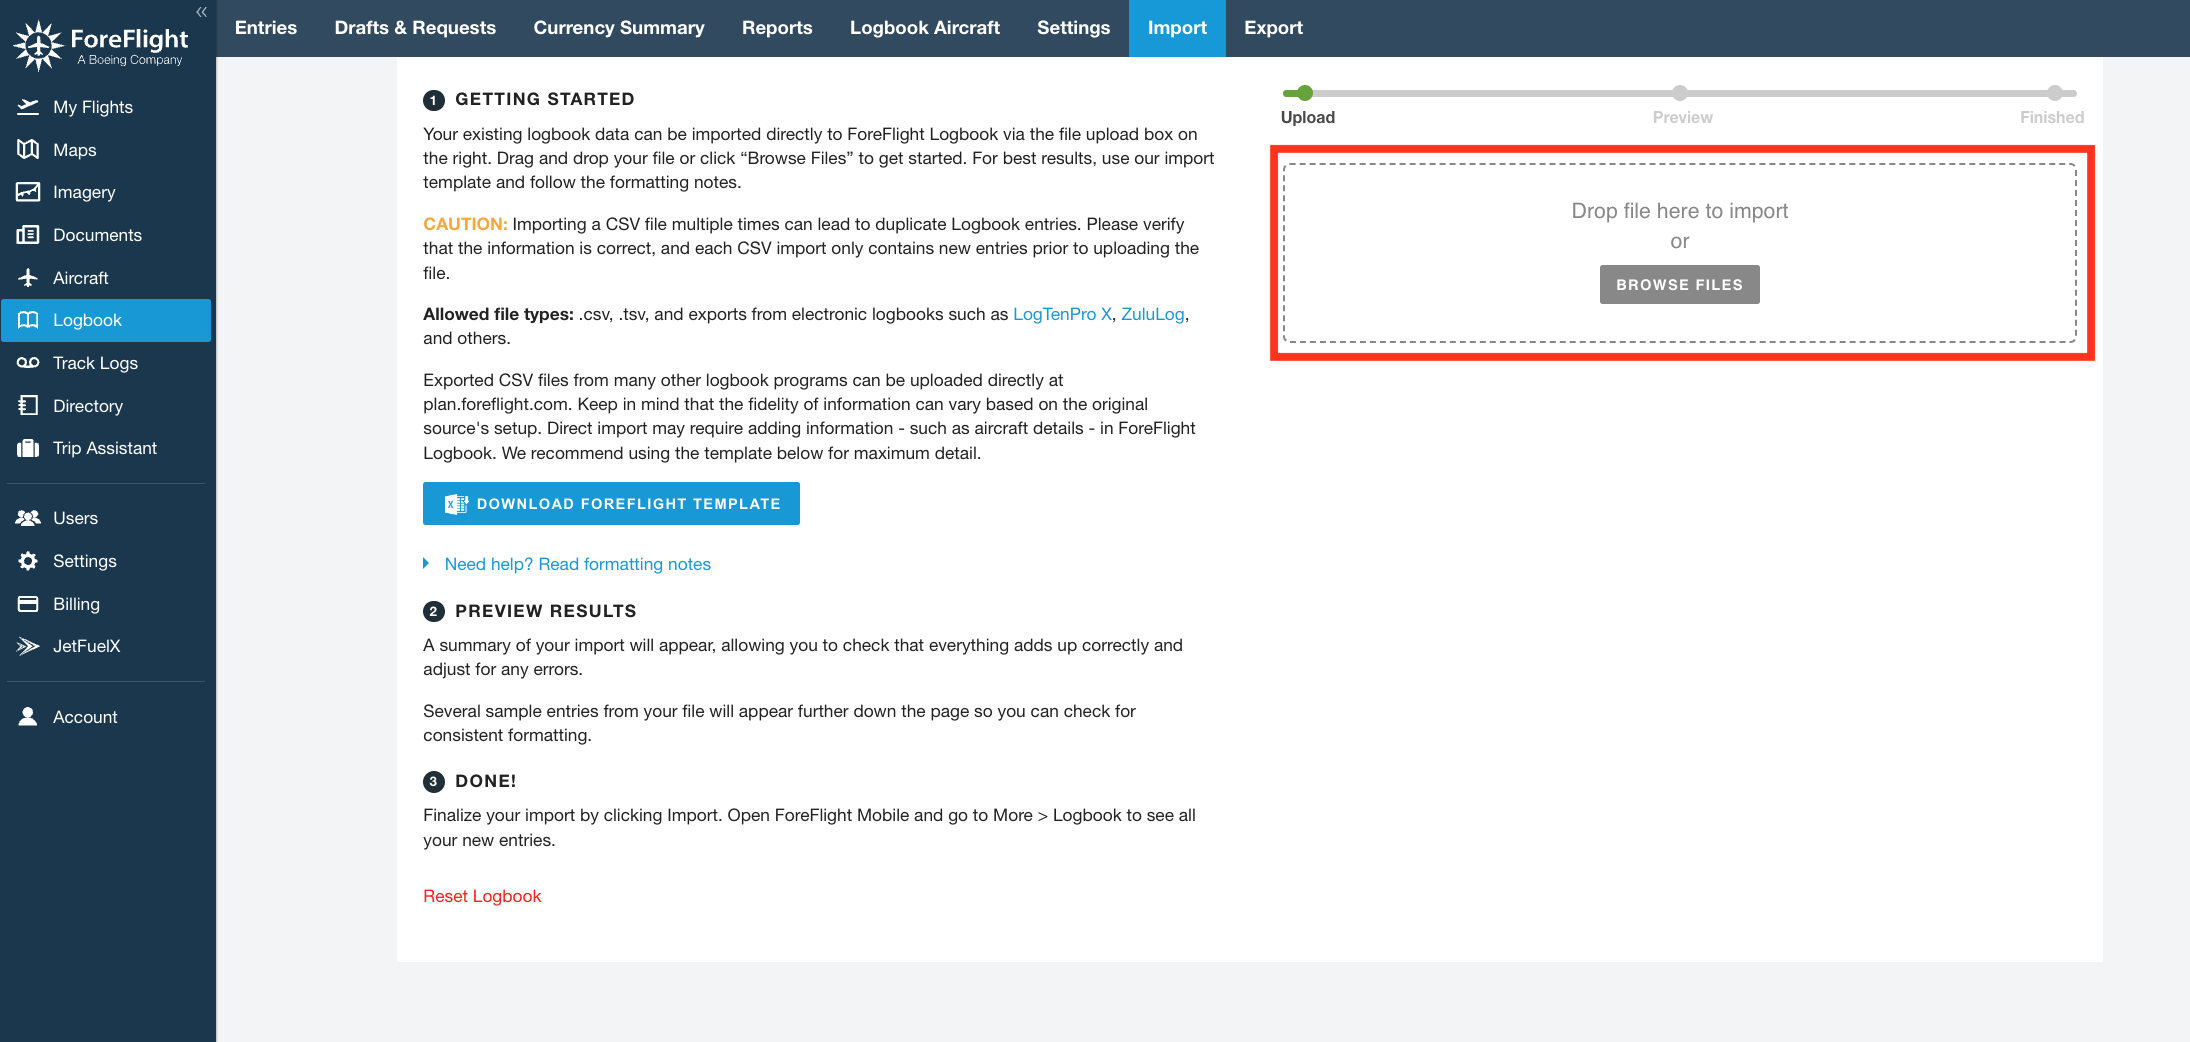
Task: Download the ForeFlight template
Action: (x=611, y=504)
